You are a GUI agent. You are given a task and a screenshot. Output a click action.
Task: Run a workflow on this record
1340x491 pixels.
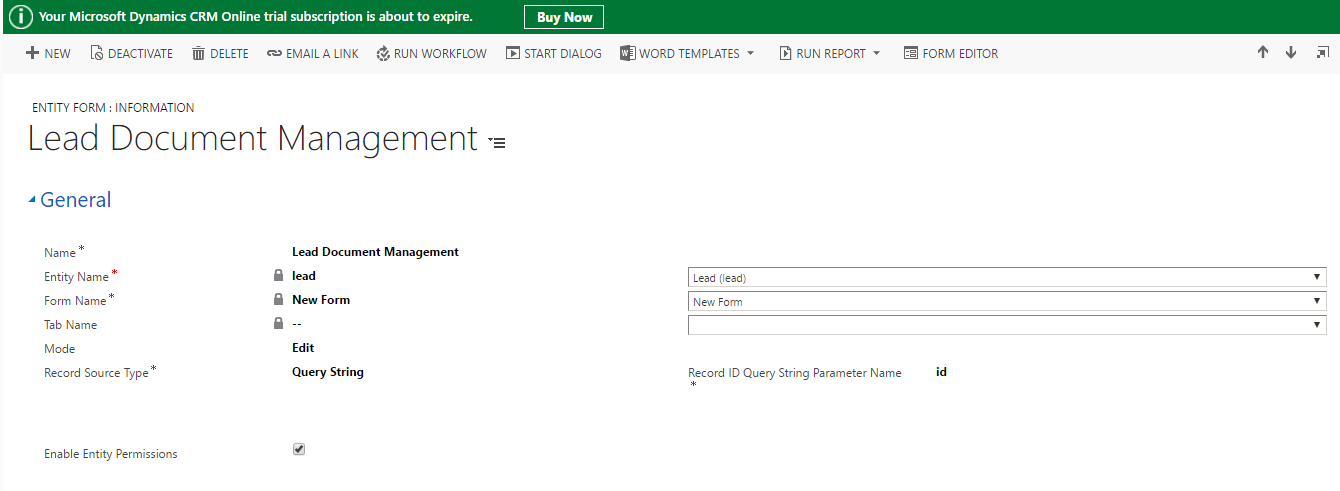(431, 53)
